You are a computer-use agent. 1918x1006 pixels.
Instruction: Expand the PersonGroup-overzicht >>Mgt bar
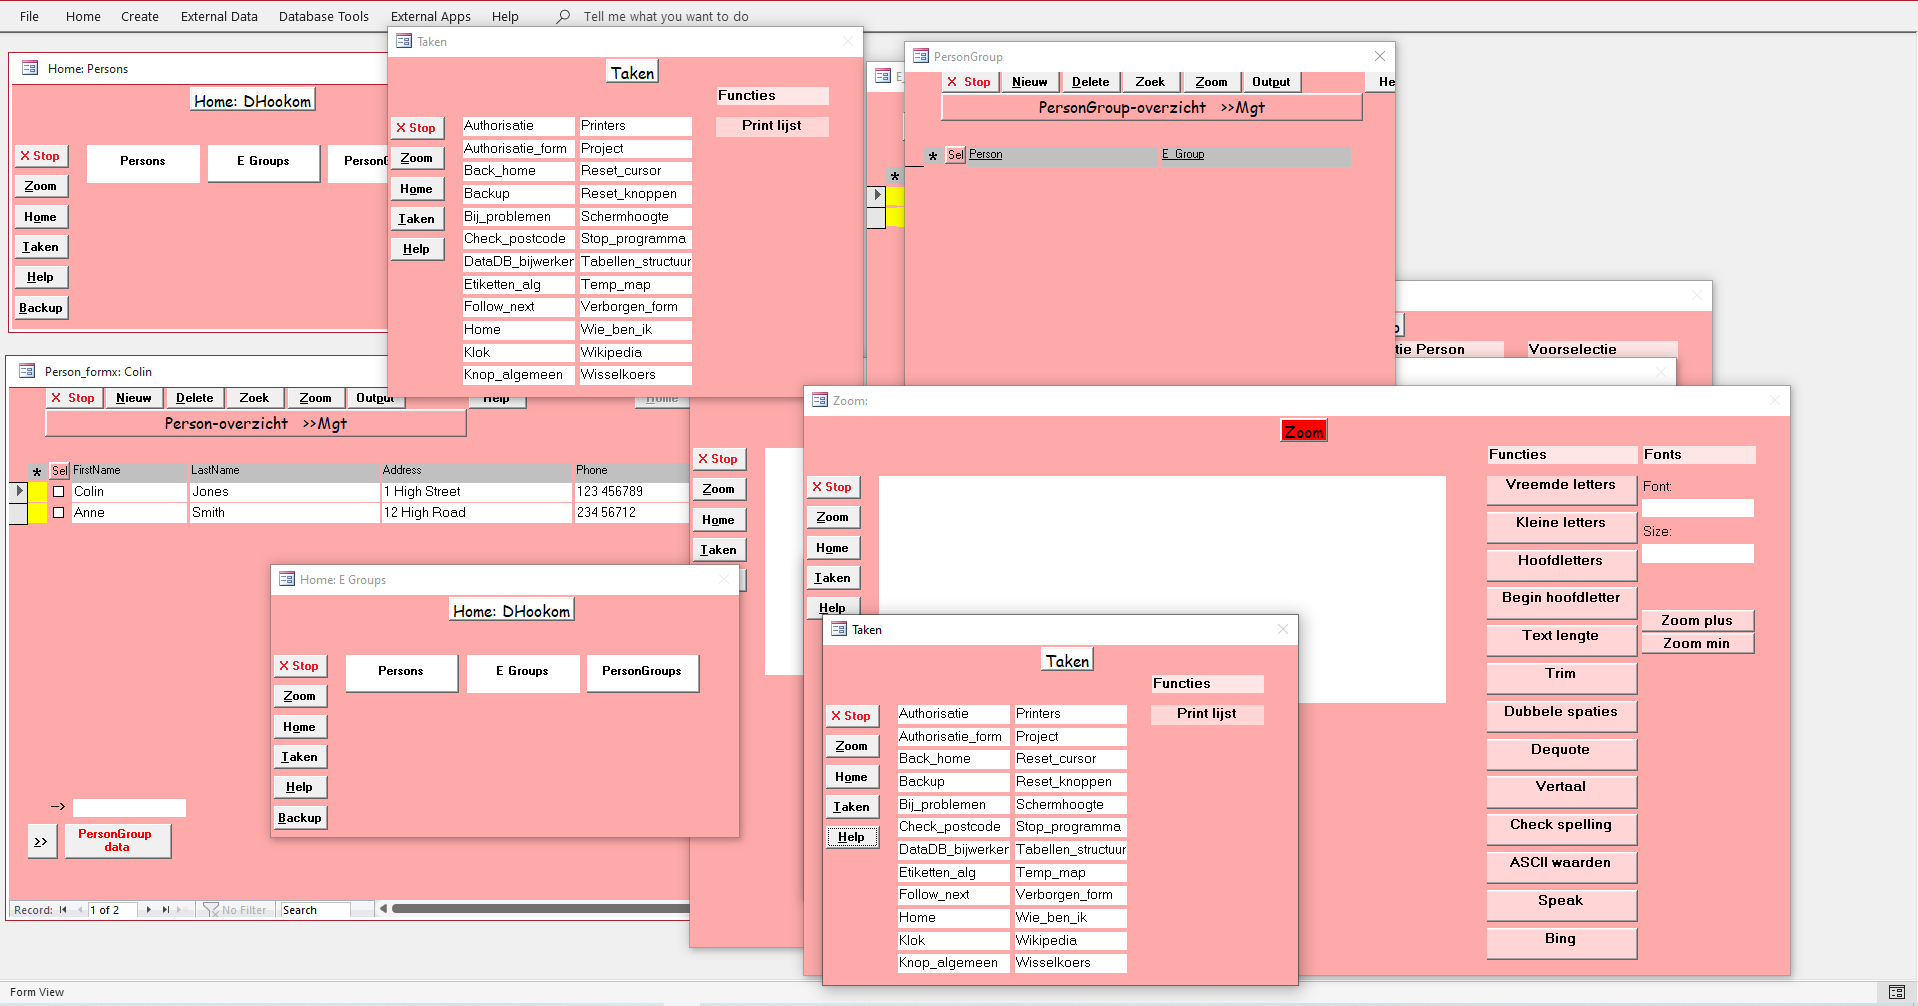point(1151,108)
